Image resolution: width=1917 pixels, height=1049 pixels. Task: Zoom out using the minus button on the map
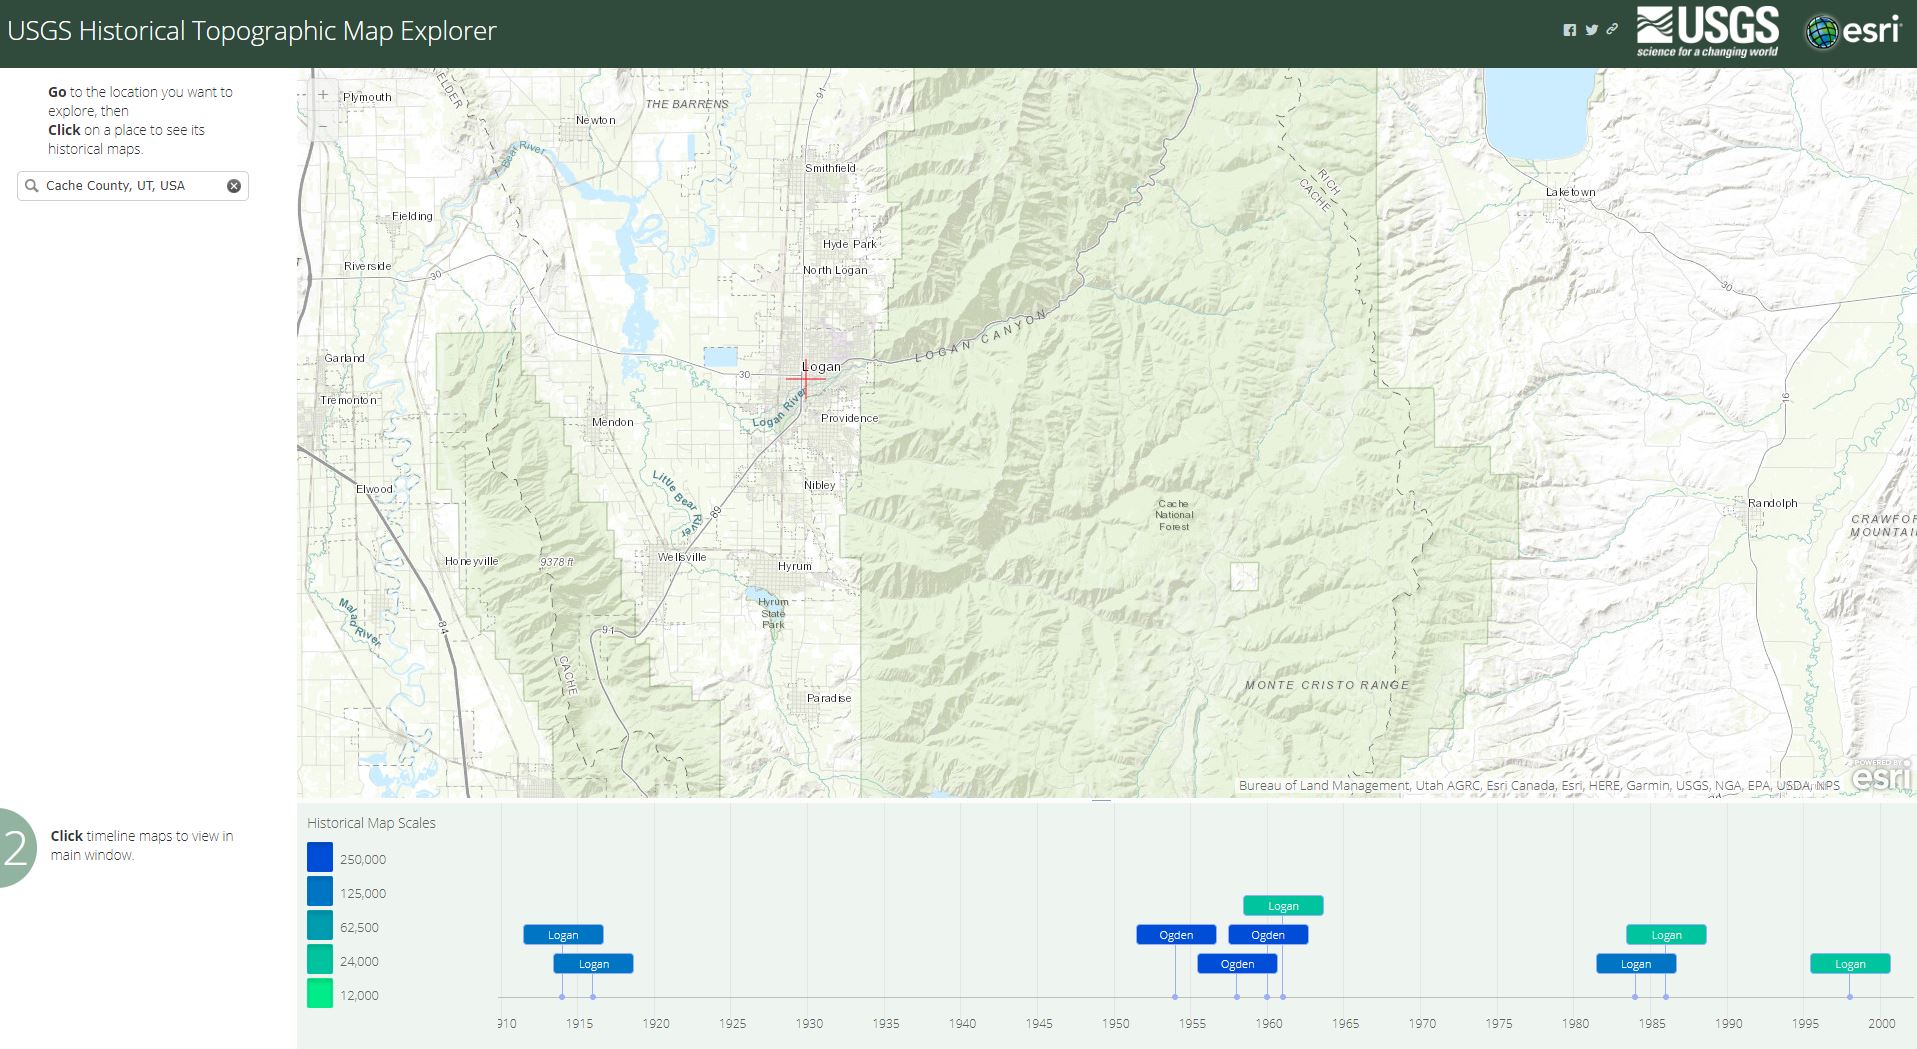[x=324, y=125]
